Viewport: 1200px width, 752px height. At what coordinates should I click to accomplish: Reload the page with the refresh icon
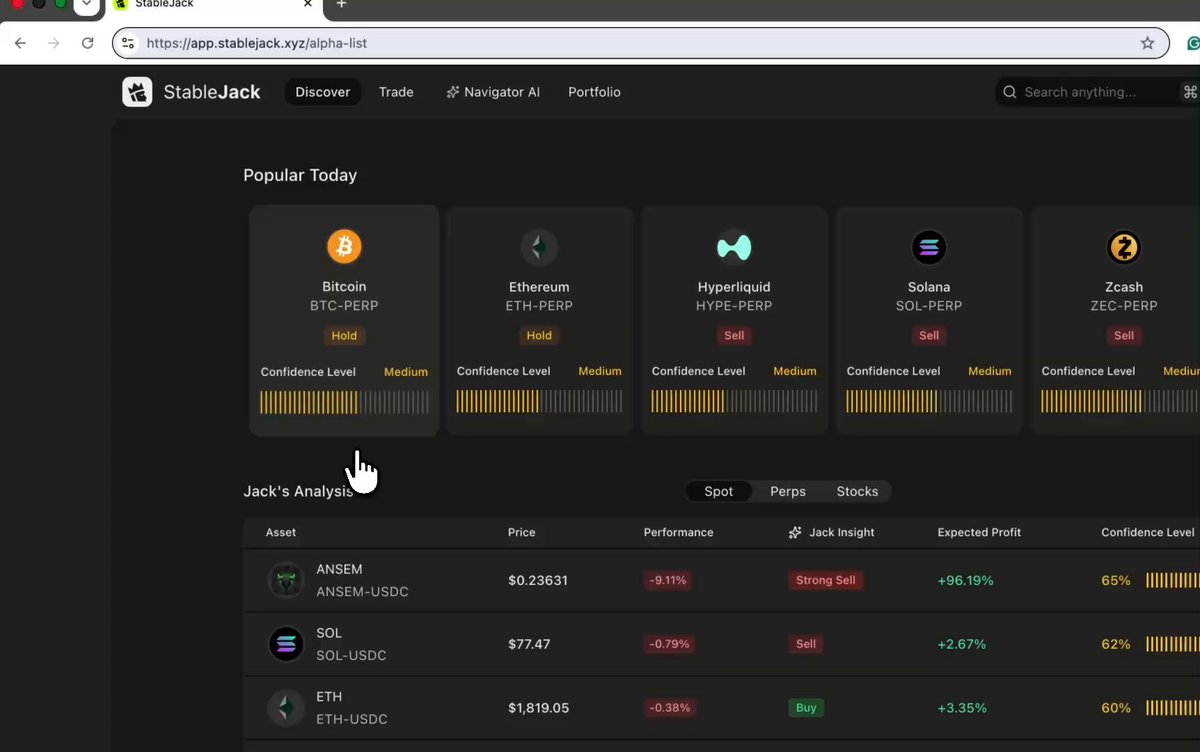coord(87,43)
